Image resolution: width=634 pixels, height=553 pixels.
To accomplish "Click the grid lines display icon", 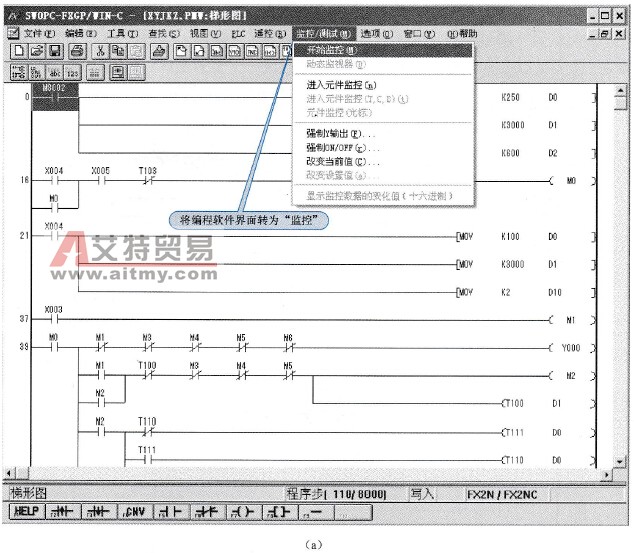I will click(x=95, y=73).
